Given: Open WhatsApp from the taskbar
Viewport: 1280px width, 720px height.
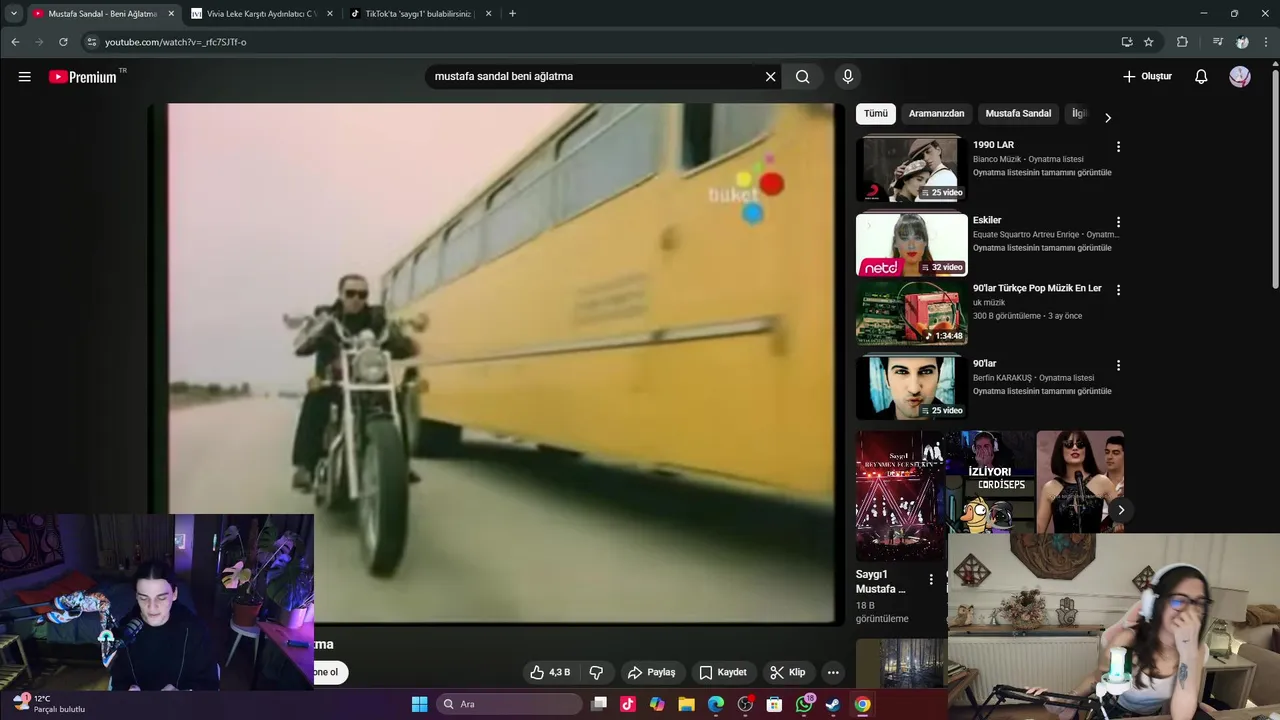Looking at the screenshot, I should click(804, 704).
